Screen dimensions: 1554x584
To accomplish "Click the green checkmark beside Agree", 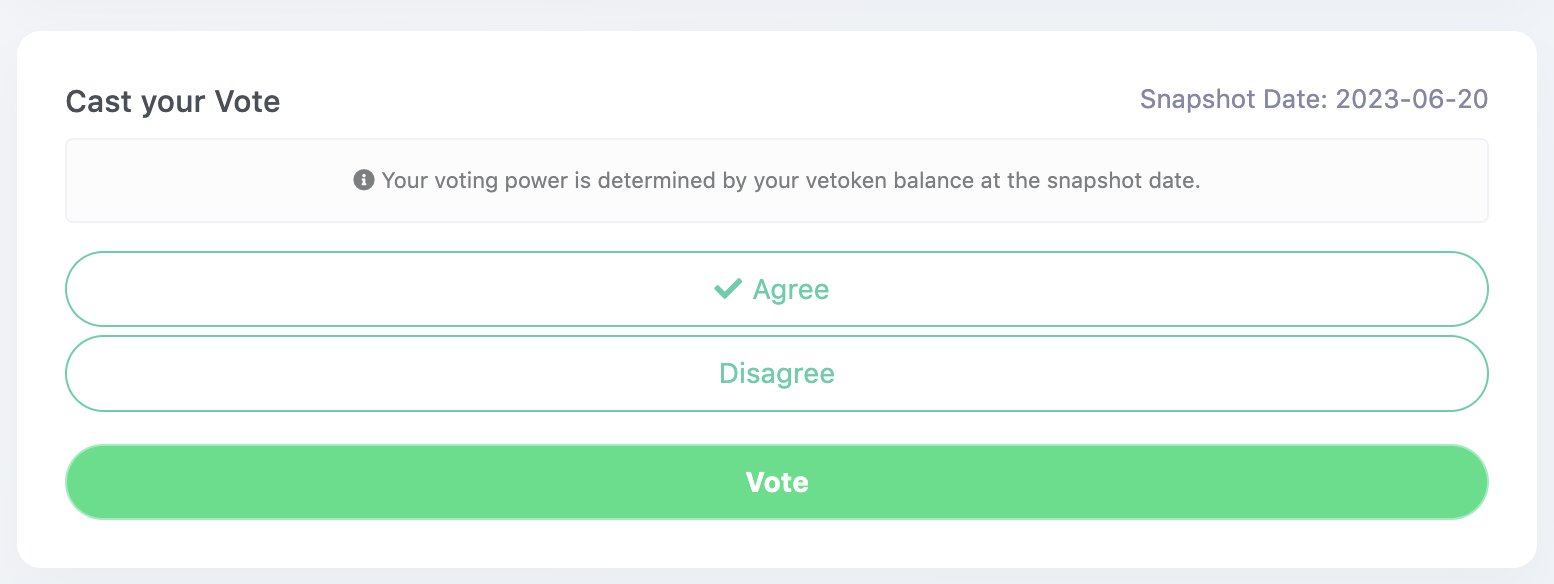I will click(727, 289).
